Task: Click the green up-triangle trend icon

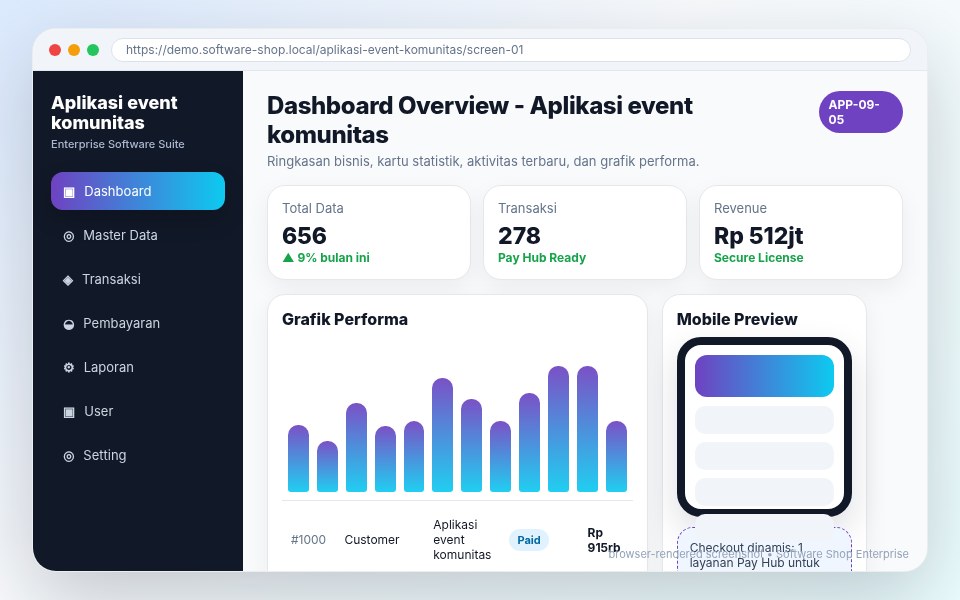Action: click(288, 258)
